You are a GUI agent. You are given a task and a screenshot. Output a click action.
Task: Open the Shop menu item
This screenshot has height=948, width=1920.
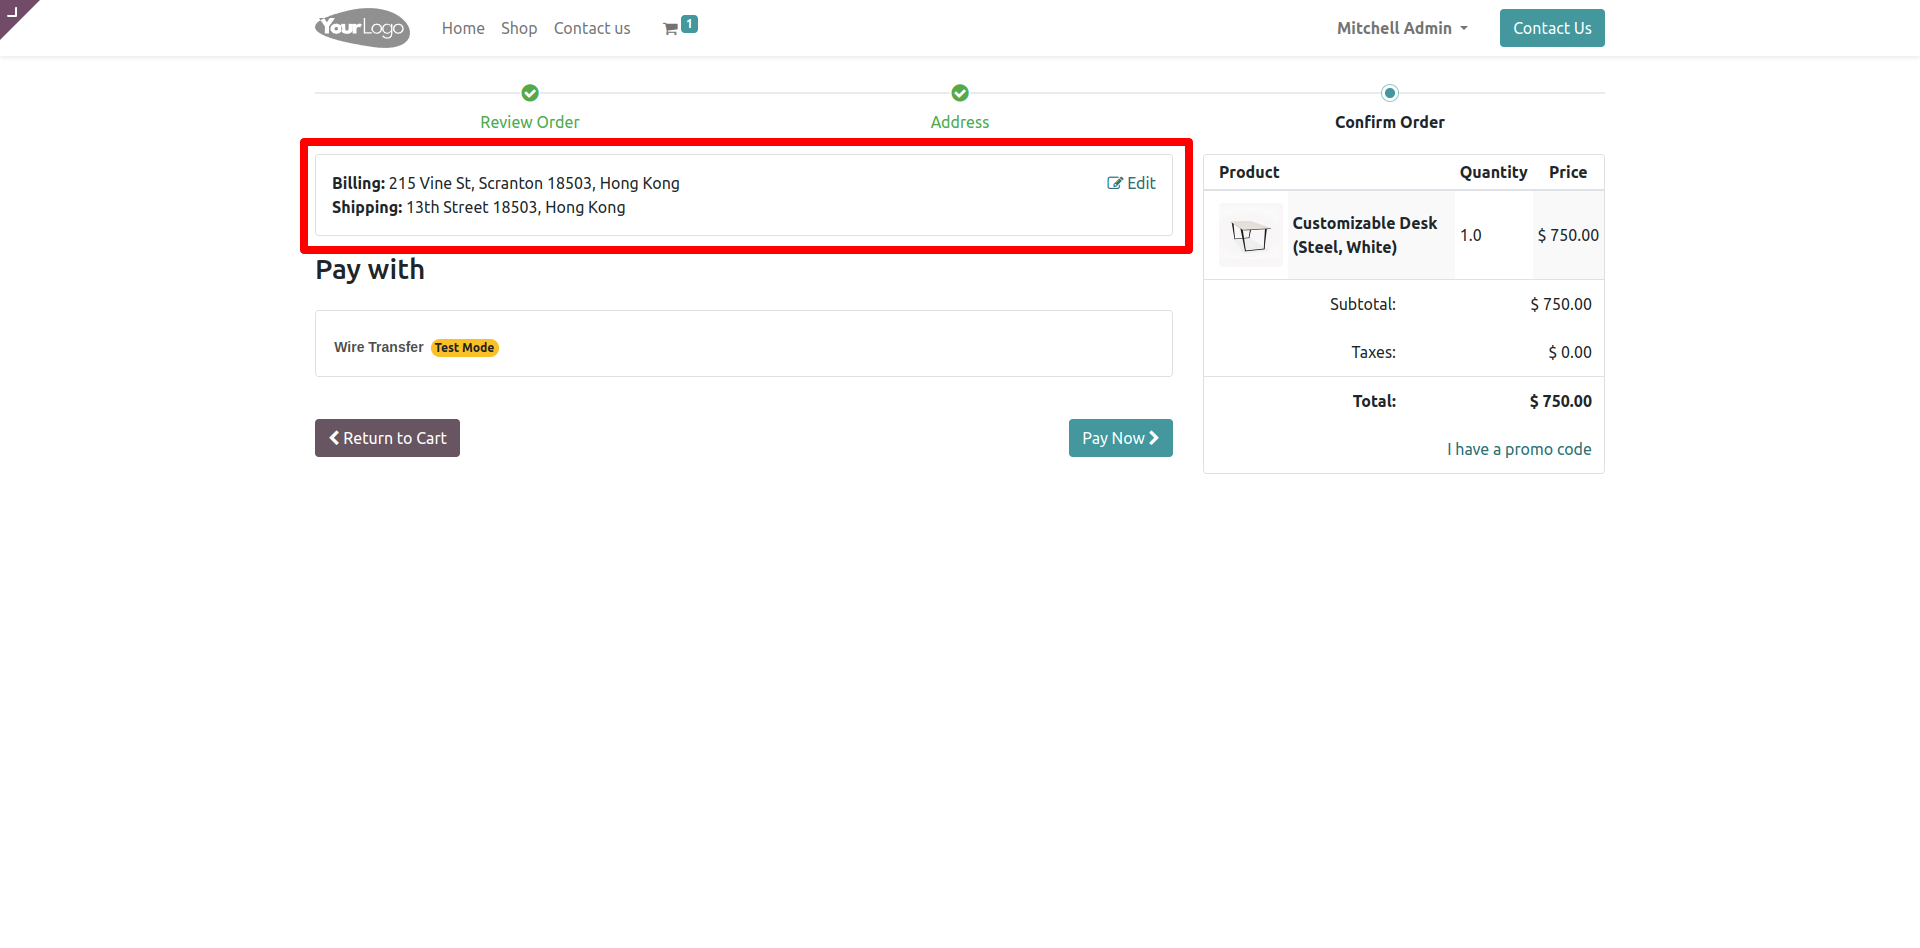(x=519, y=28)
